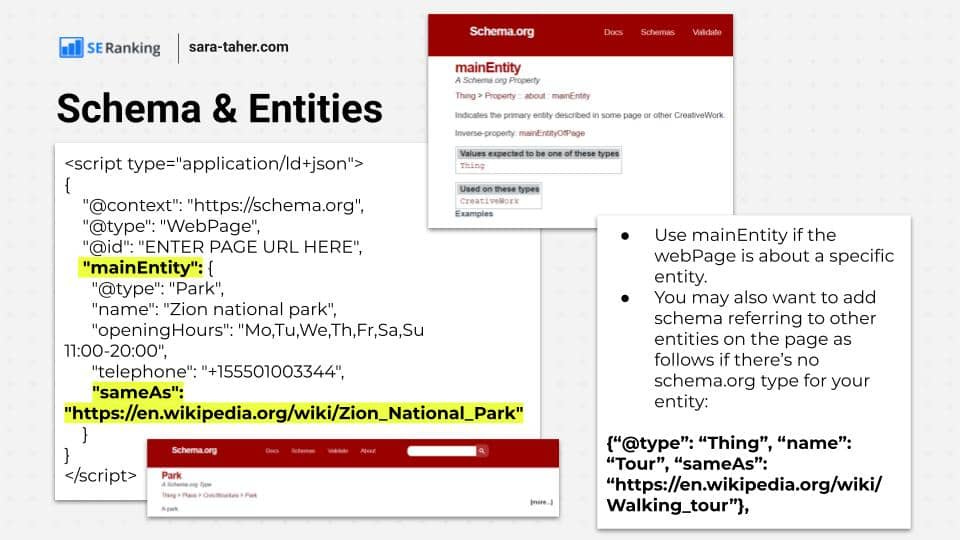Click the SE Ranking bar chart logo icon
This screenshot has height=540, width=960.
[x=71, y=47]
